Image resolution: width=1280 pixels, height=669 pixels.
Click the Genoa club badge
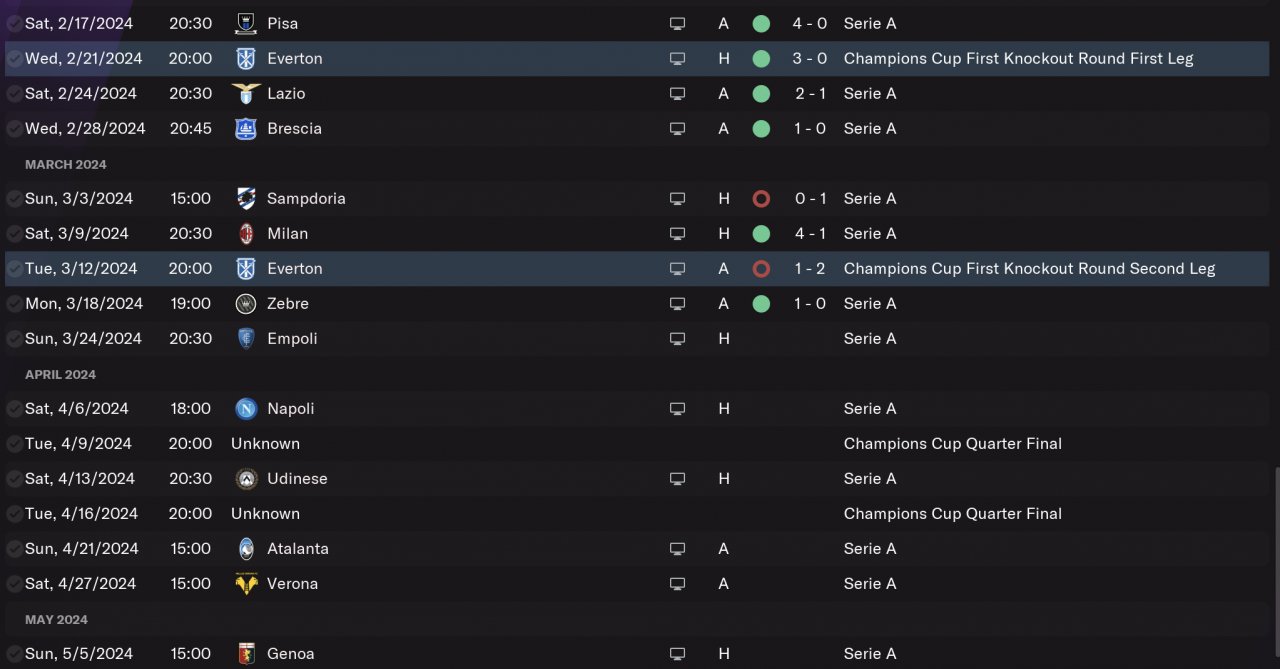(245, 653)
